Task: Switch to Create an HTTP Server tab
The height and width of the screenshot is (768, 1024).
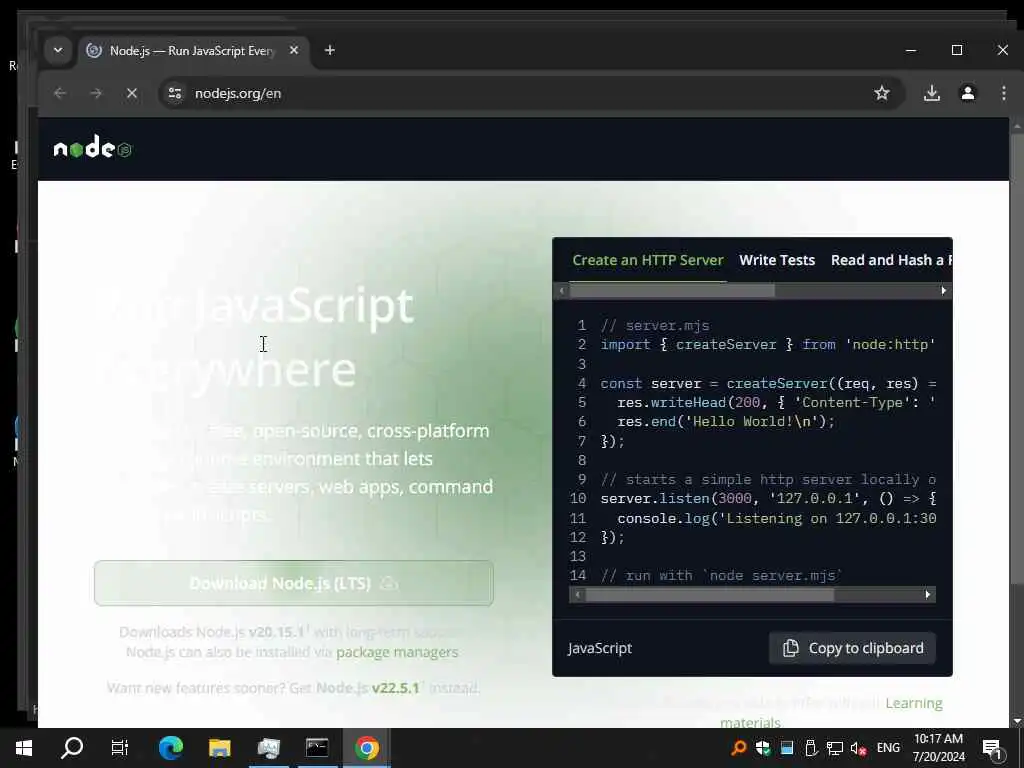Action: point(648,260)
